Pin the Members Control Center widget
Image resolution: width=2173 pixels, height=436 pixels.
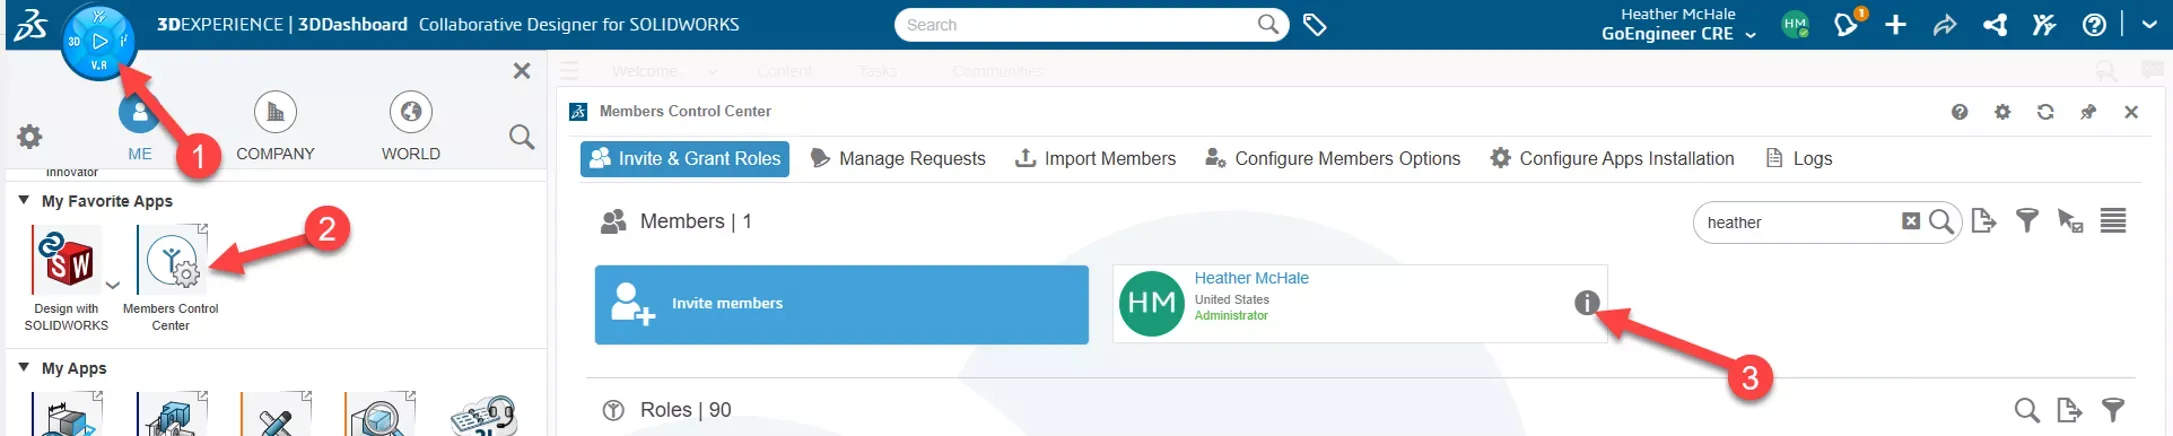point(2088,112)
